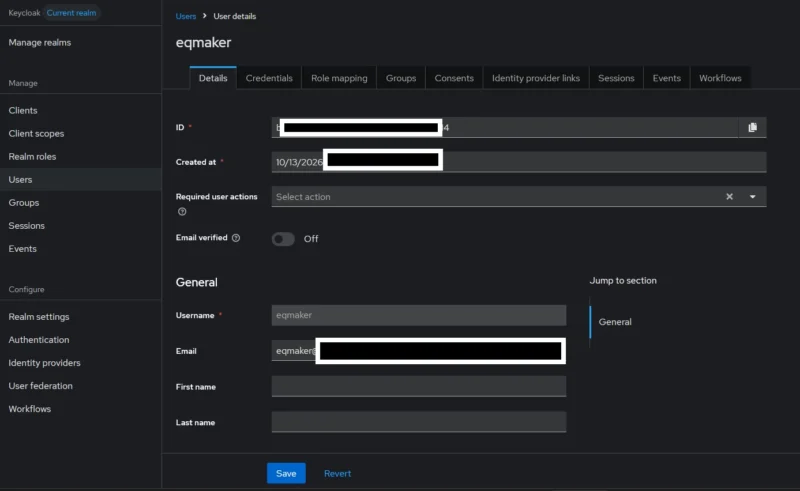The height and width of the screenshot is (491, 800).
Task: Switch to the Credentials tab
Action: click(x=269, y=78)
